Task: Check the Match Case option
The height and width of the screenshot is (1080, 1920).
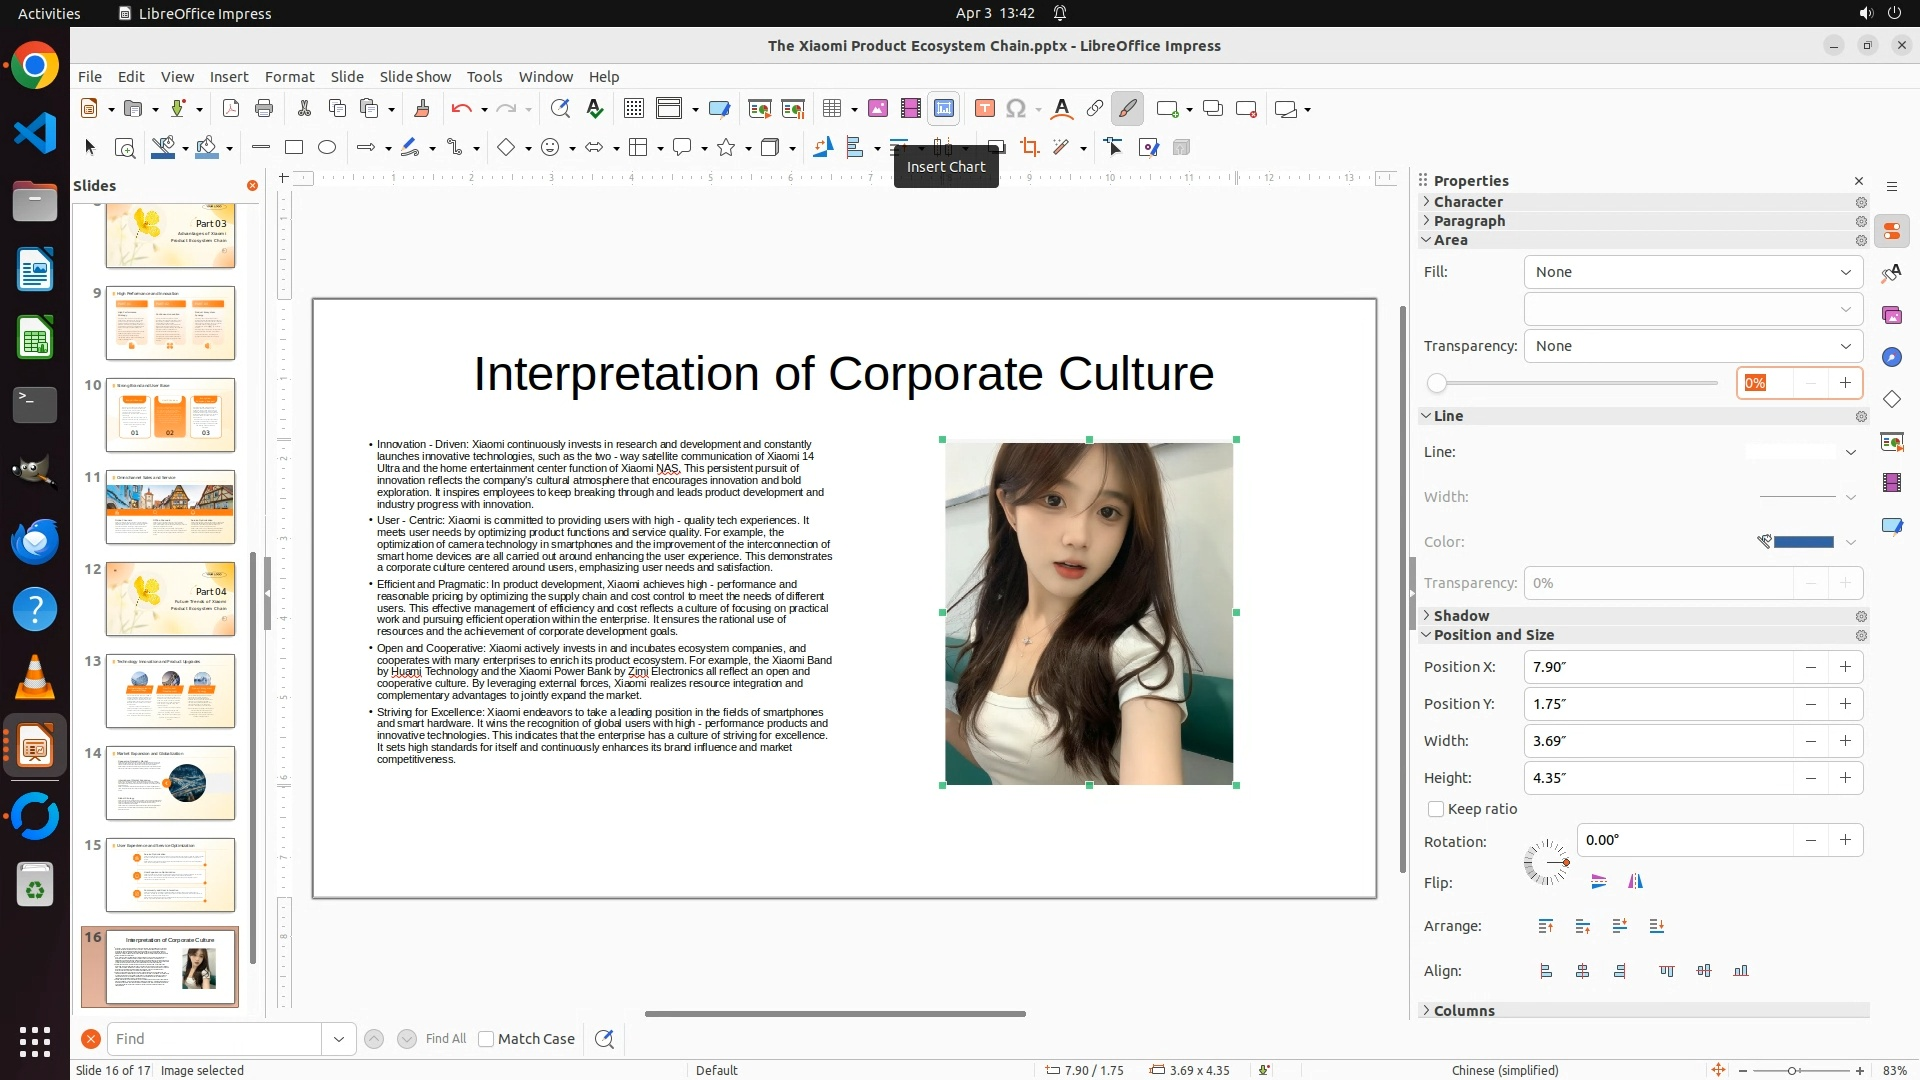Action: pyautogui.click(x=486, y=1039)
